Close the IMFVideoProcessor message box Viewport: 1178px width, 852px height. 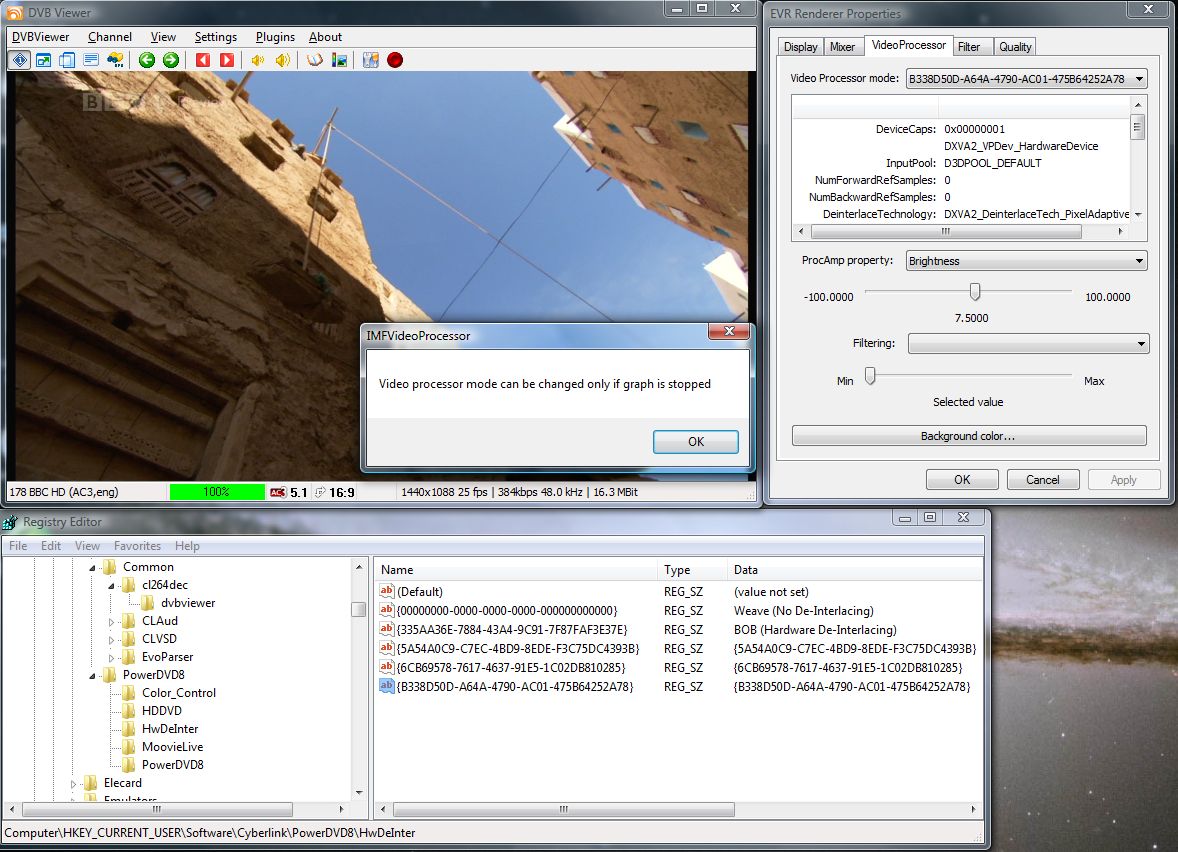pyautogui.click(x=729, y=331)
